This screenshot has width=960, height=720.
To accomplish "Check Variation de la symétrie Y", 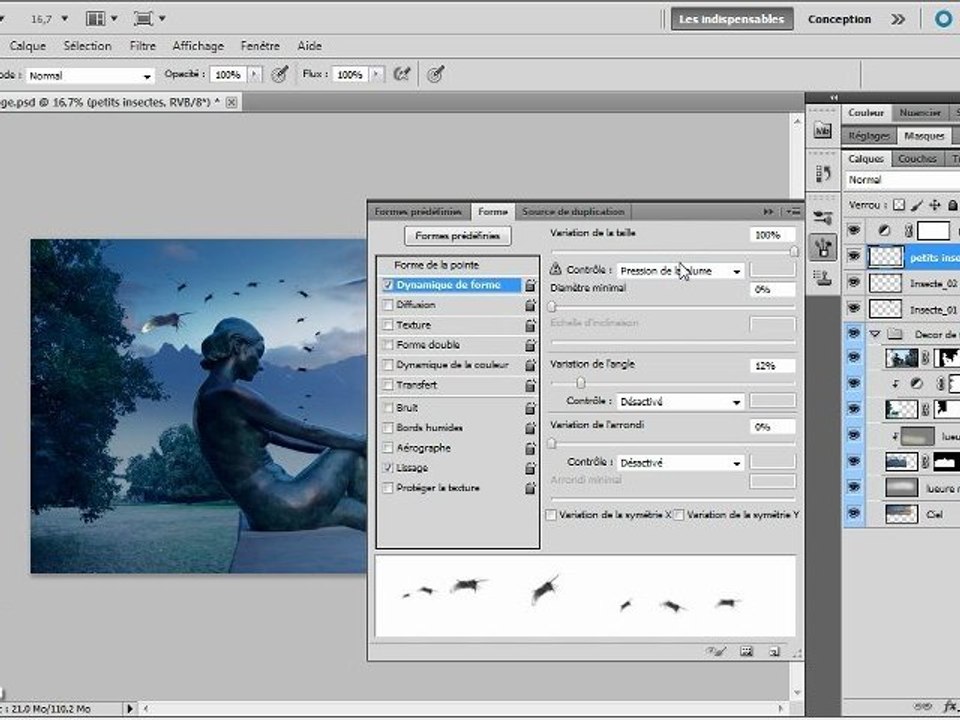I will (x=679, y=515).
